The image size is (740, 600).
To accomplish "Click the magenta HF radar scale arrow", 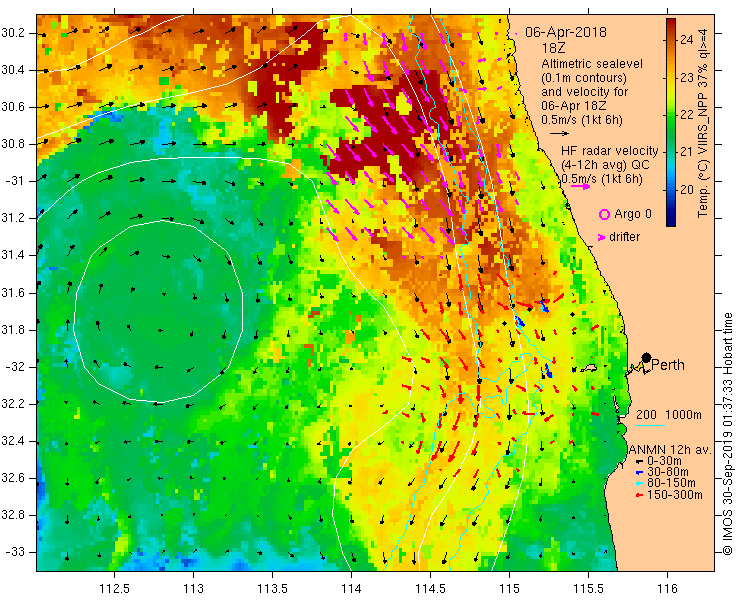I will (x=580, y=186).
